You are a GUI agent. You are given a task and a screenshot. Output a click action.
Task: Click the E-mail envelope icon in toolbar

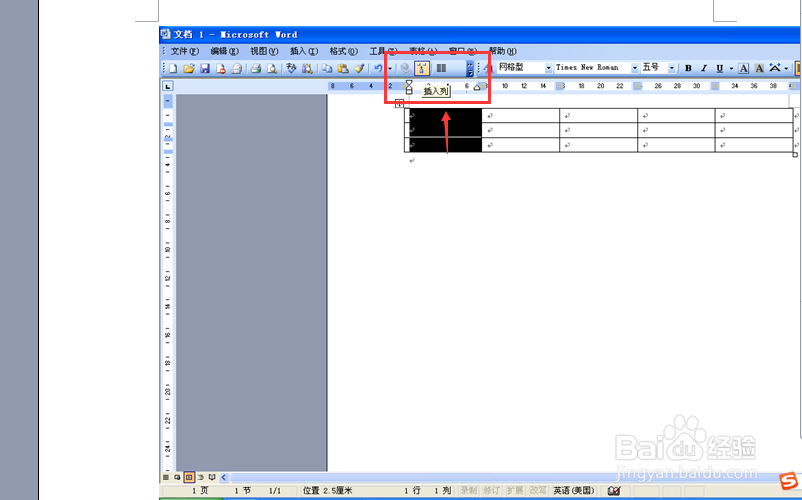coord(237,68)
